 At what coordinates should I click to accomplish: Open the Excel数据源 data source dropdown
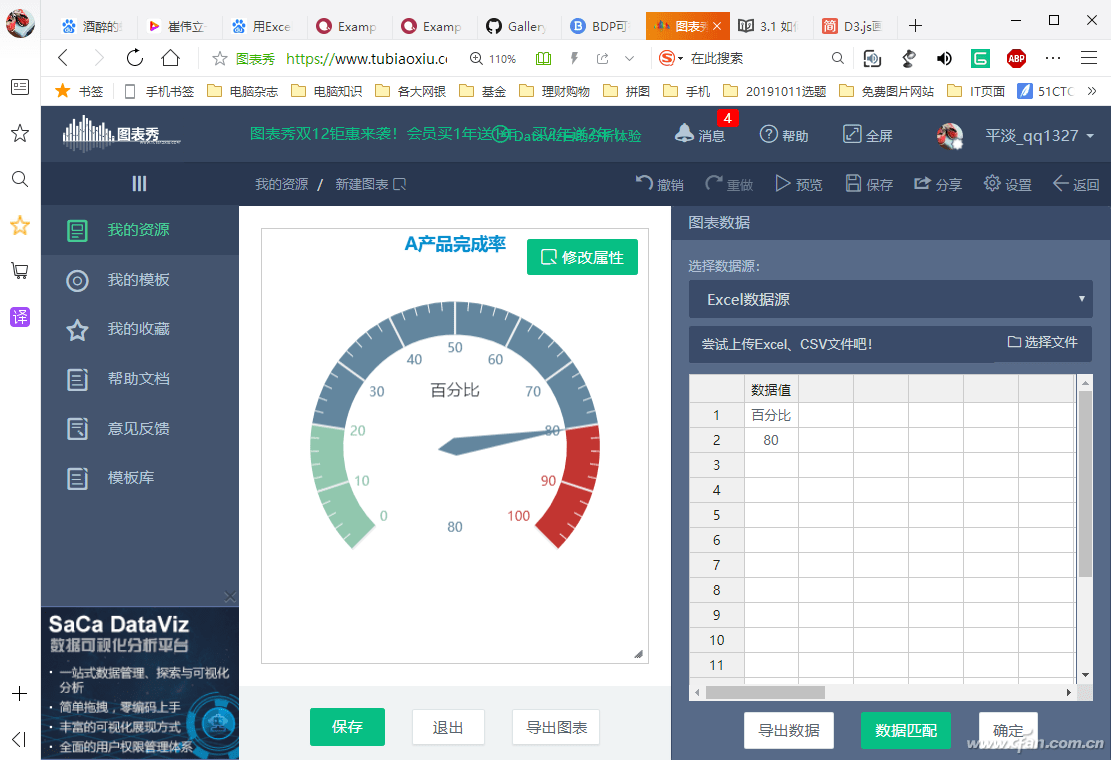890,299
